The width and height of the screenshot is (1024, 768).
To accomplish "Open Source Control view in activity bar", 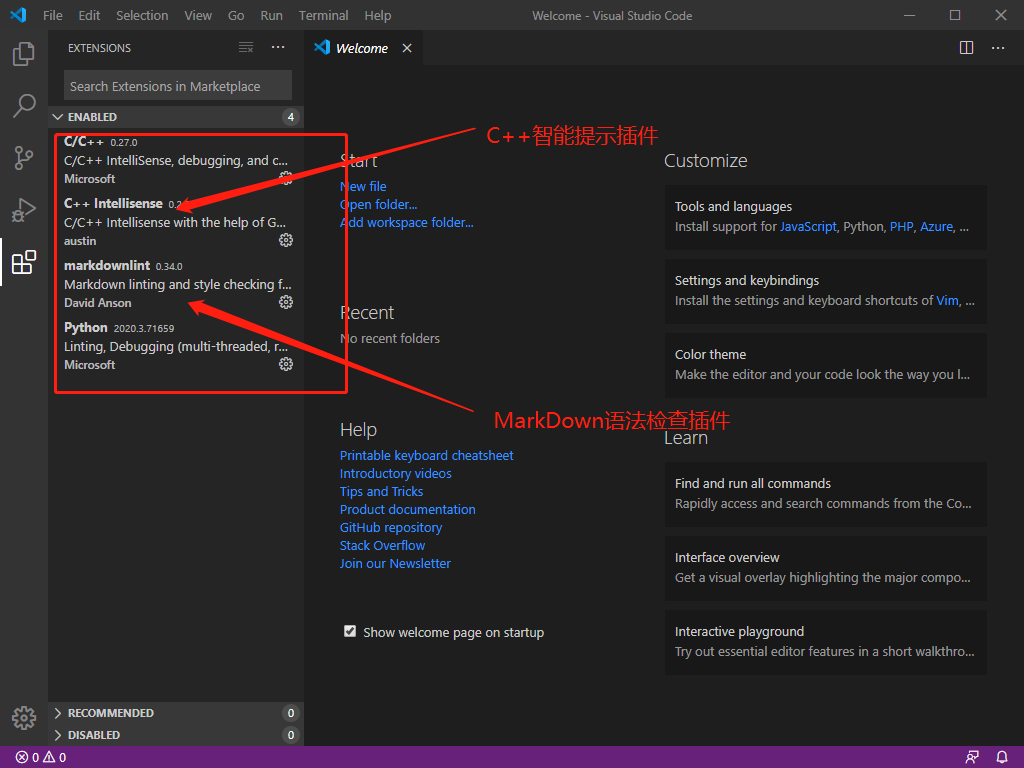I will [24, 158].
